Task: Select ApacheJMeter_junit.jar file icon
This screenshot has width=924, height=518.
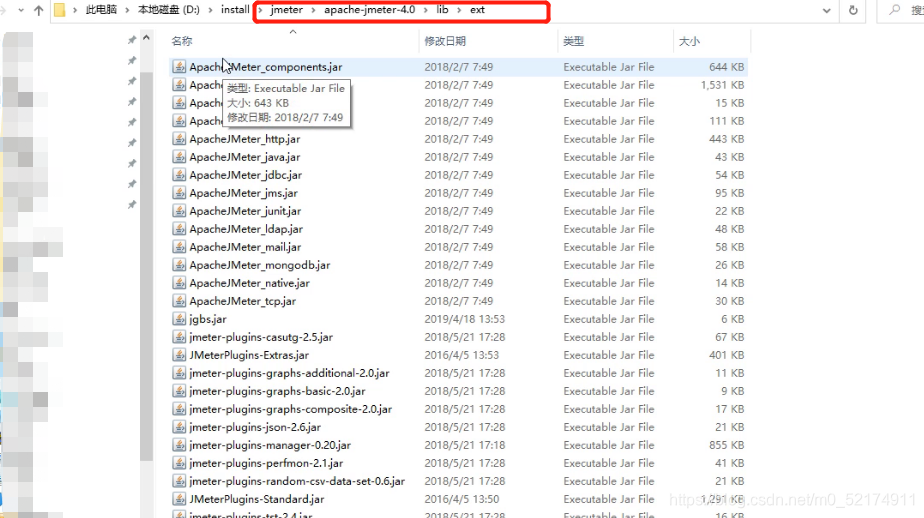Action: pos(179,211)
